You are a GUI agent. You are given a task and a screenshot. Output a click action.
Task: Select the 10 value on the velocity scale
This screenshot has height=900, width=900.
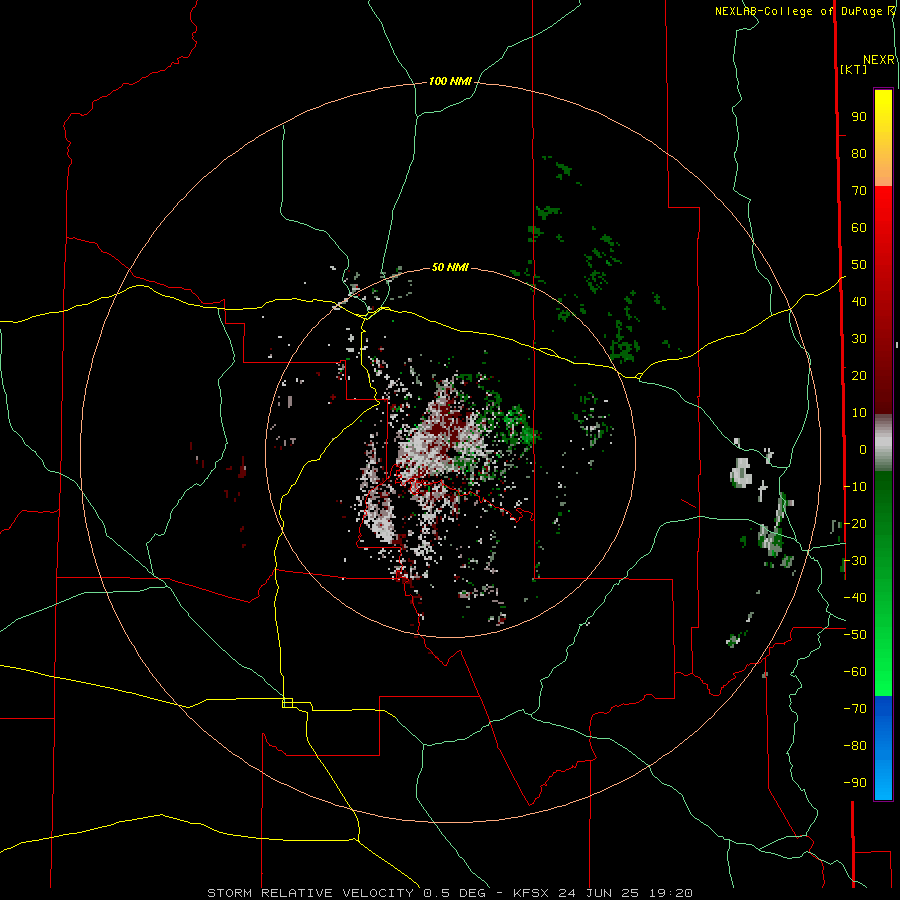pos(859,413)
